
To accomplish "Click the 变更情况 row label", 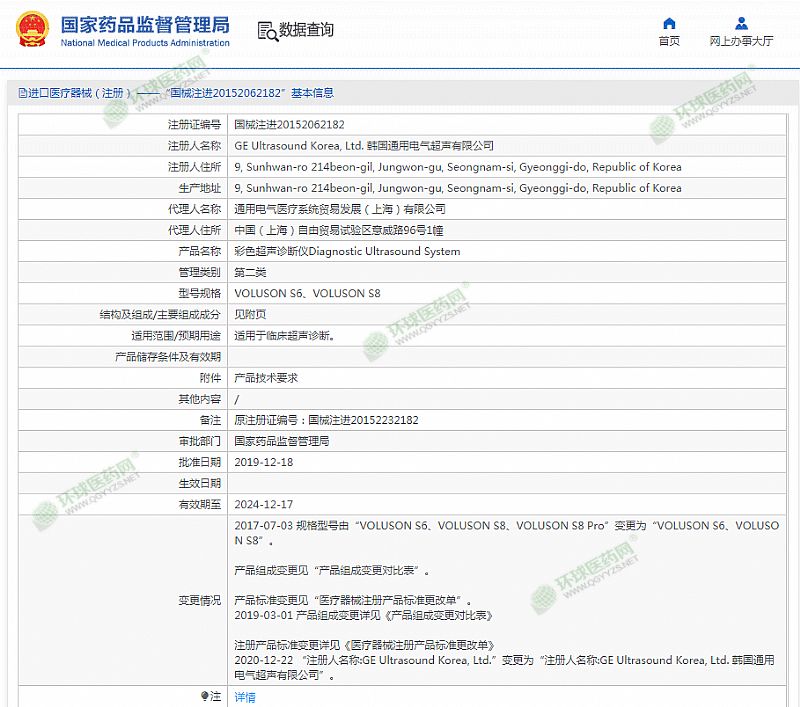I will click(x=199, y=600).
